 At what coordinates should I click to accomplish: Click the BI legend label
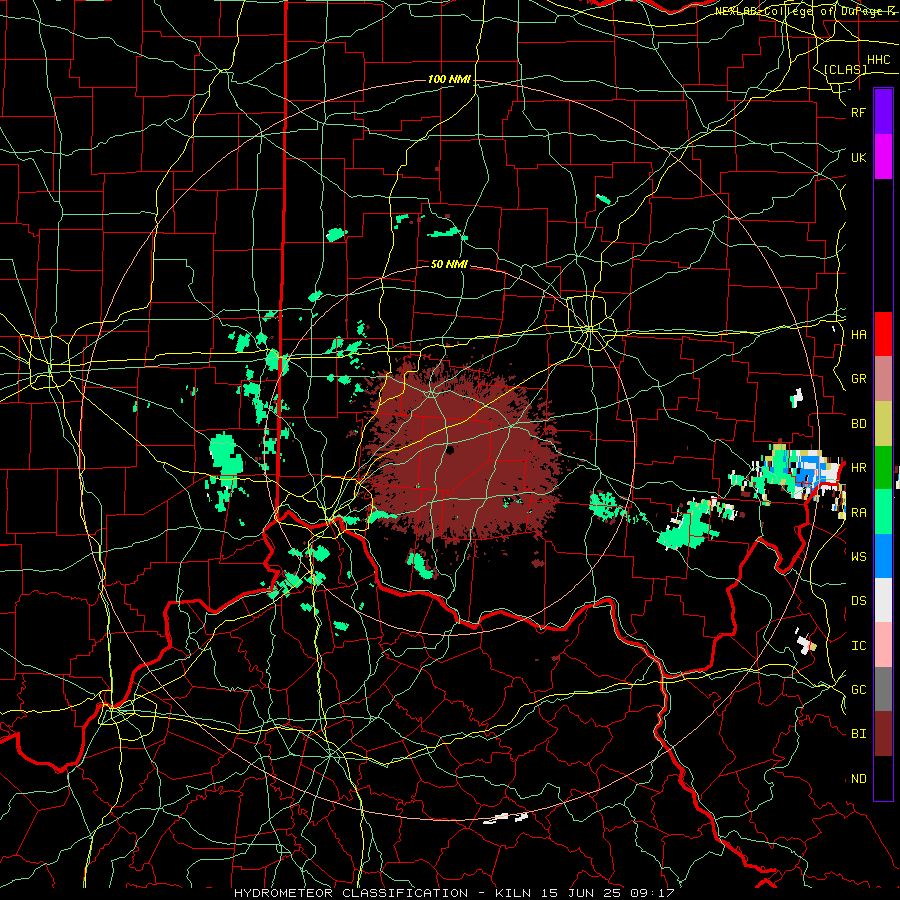point(858,734)
